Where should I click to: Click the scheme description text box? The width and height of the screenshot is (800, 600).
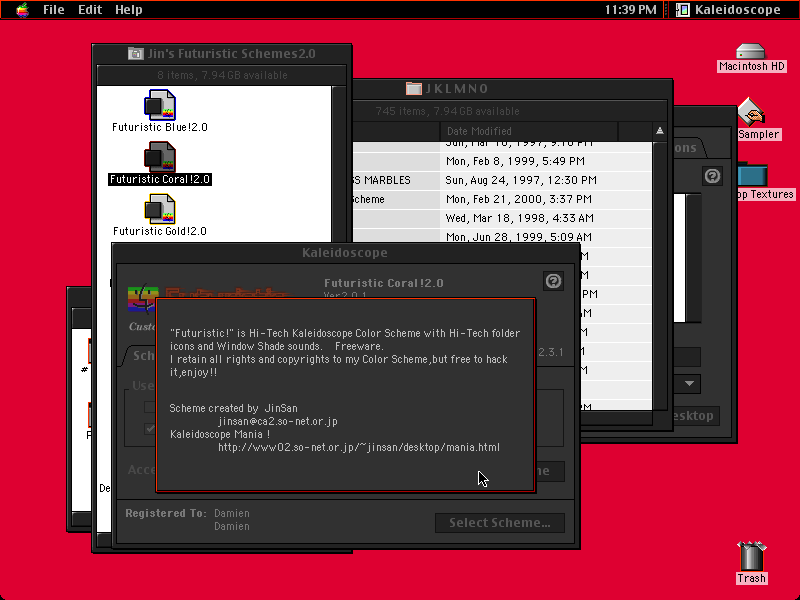tap(346, 395)
